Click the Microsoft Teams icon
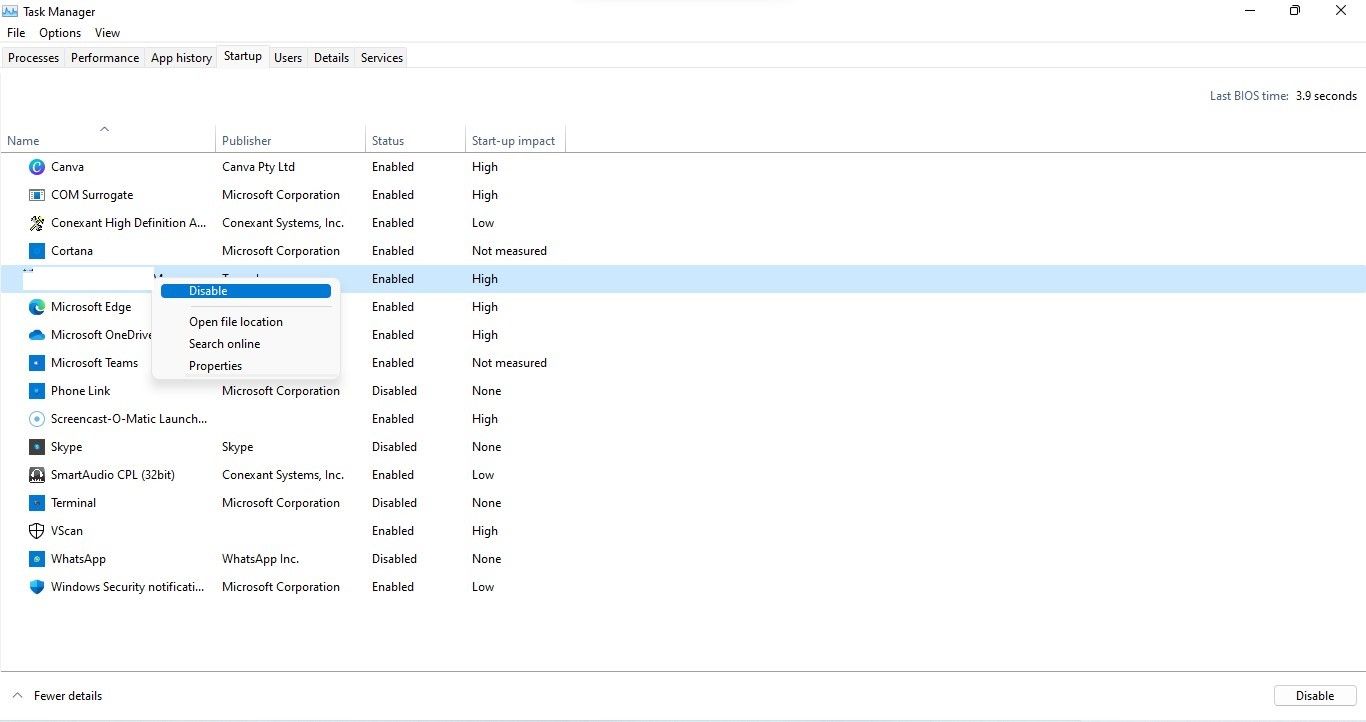 pyautogui.click(x=37, y=363)
